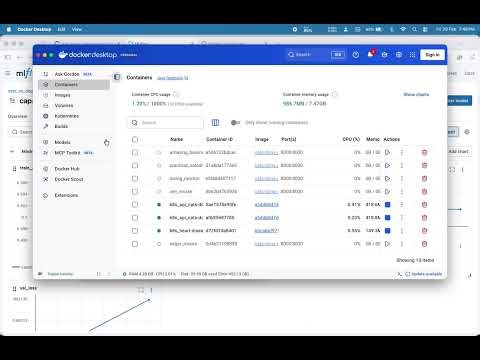Toggle Only show running containers
The image size is (480, 360).
[x=235, y=123]
